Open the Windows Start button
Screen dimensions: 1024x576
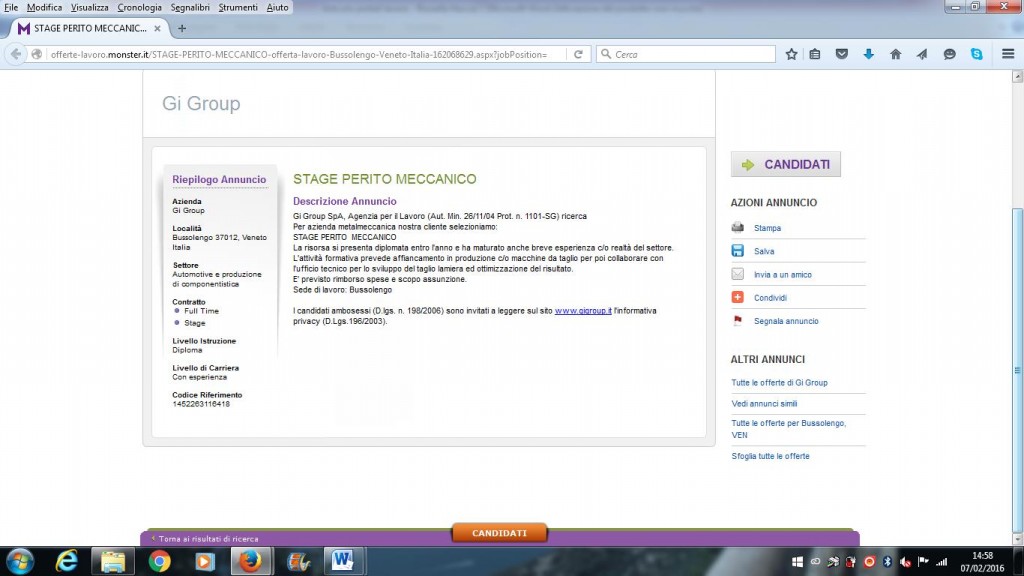pos(20,562)
